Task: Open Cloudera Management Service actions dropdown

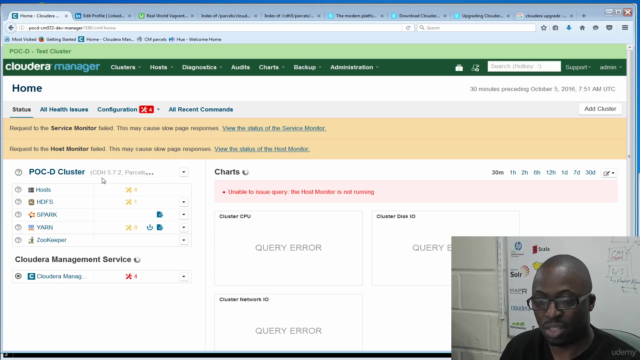Action: 184,276
